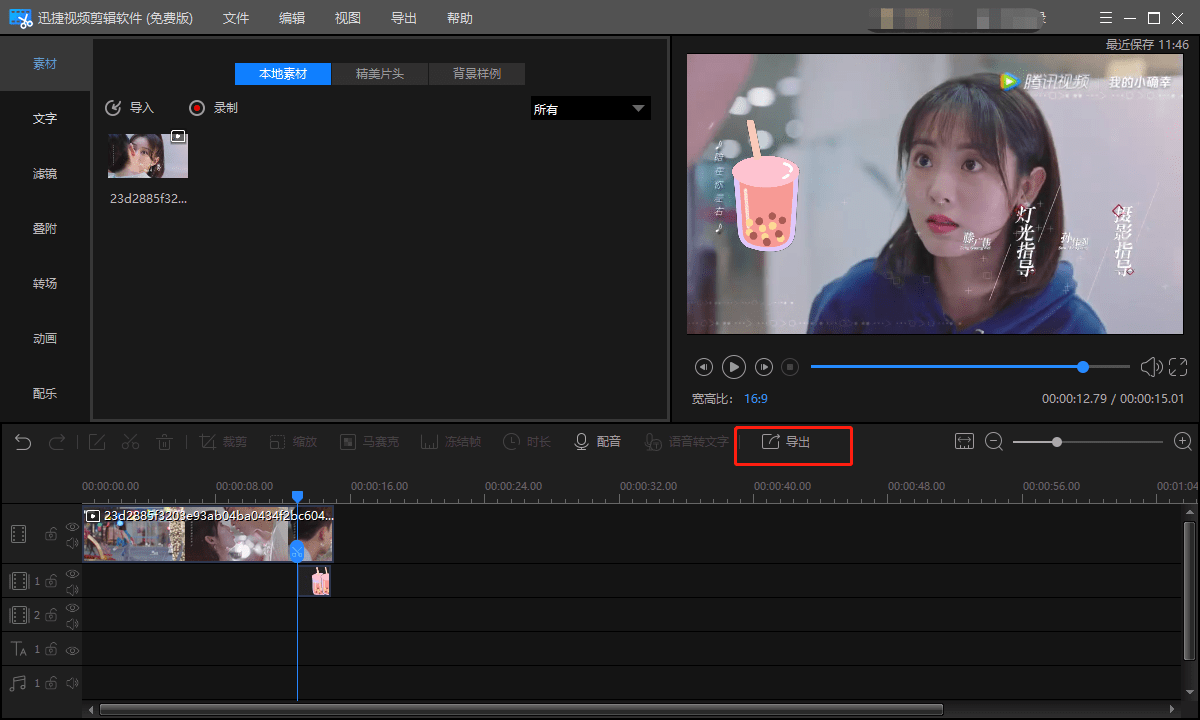Open the 文件 menu

[x=236, y=18]
